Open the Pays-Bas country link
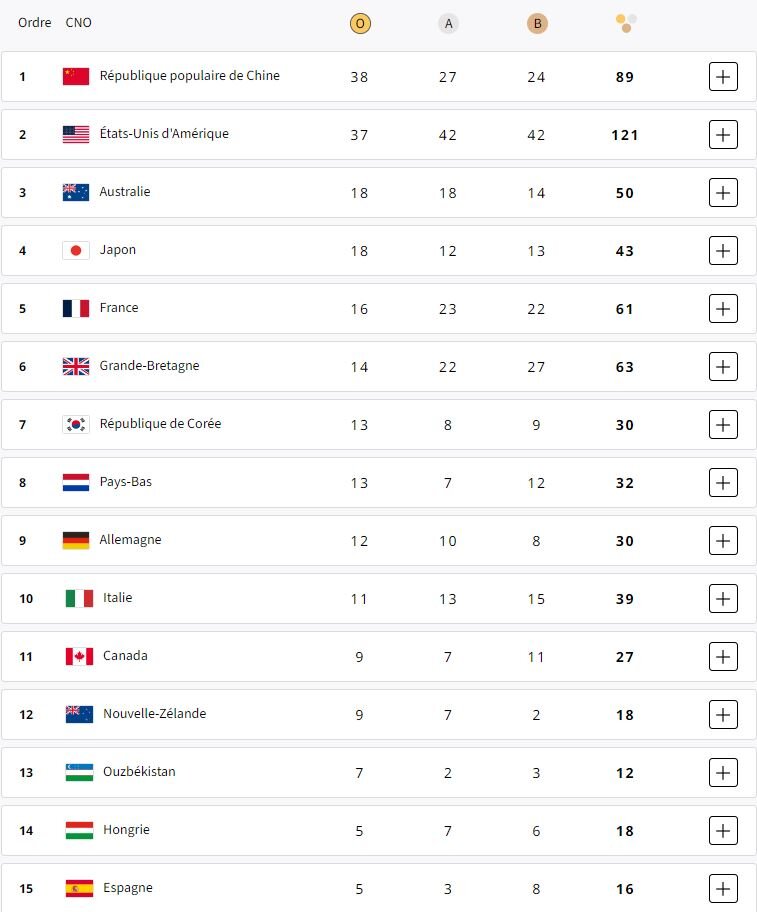This screenshot has width=757, height=912. pyautogui.click(x=126, y=482)
